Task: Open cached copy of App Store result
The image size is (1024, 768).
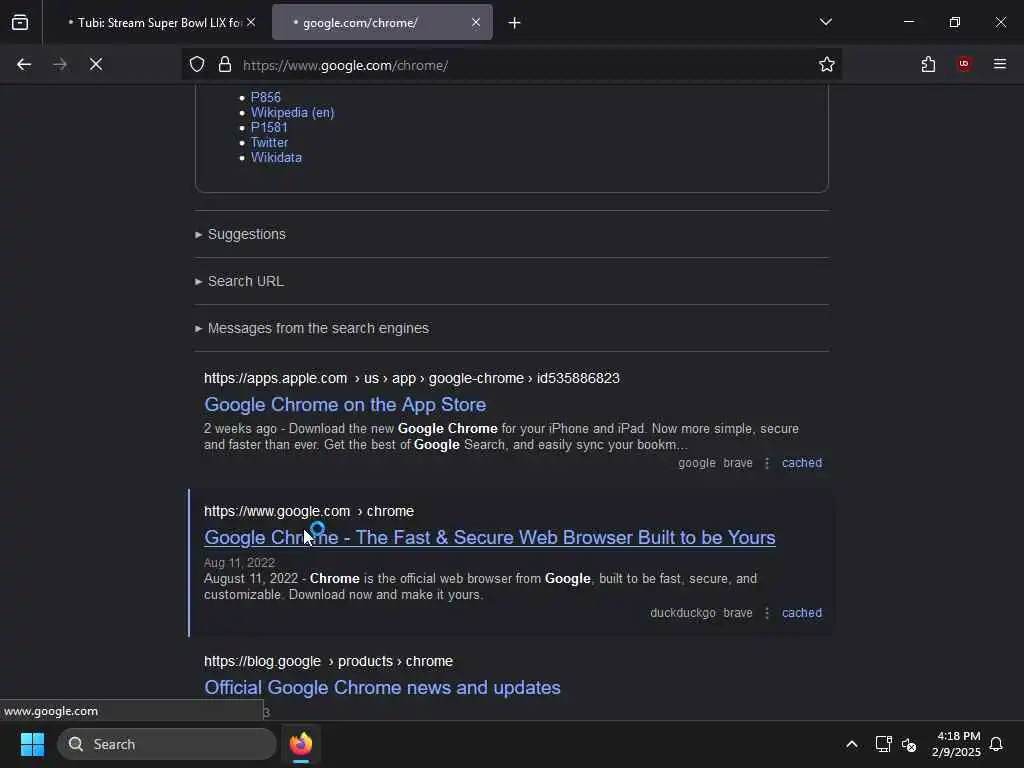Action: (x=802, y=463)
